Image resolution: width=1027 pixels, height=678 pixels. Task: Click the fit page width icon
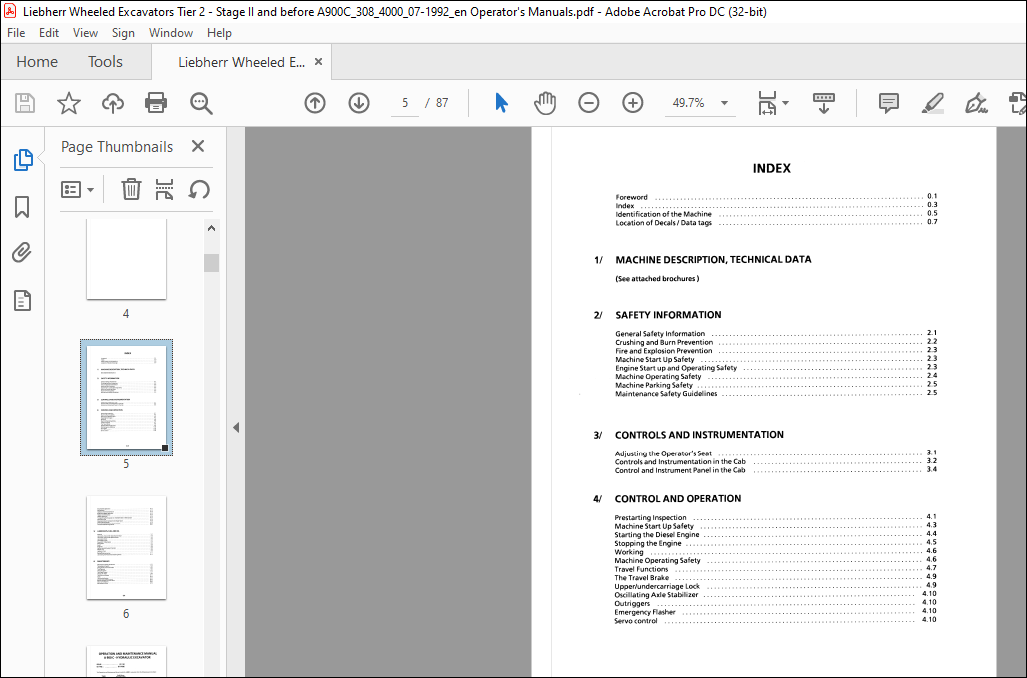pos(767,103)
